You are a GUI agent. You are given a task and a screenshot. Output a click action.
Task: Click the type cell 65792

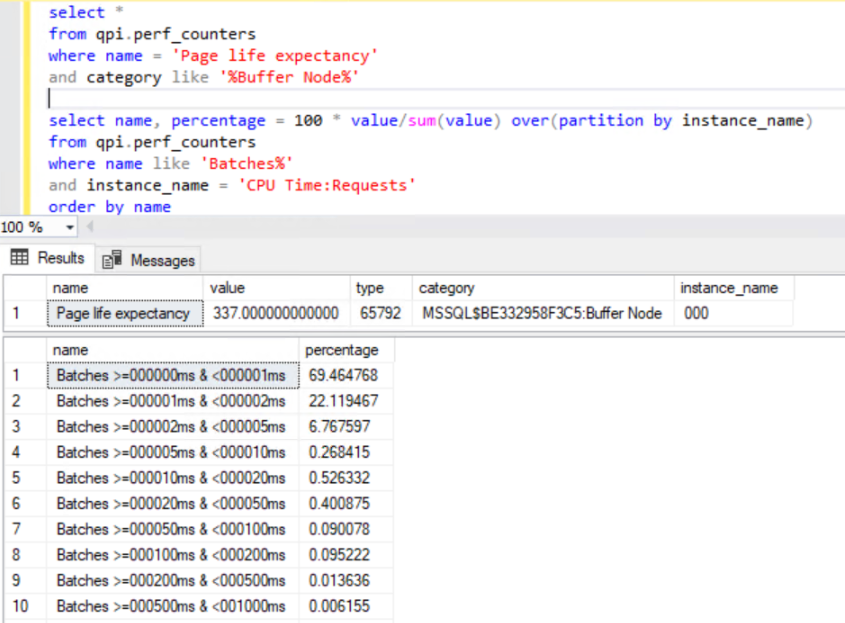click(x=382, y=313)
